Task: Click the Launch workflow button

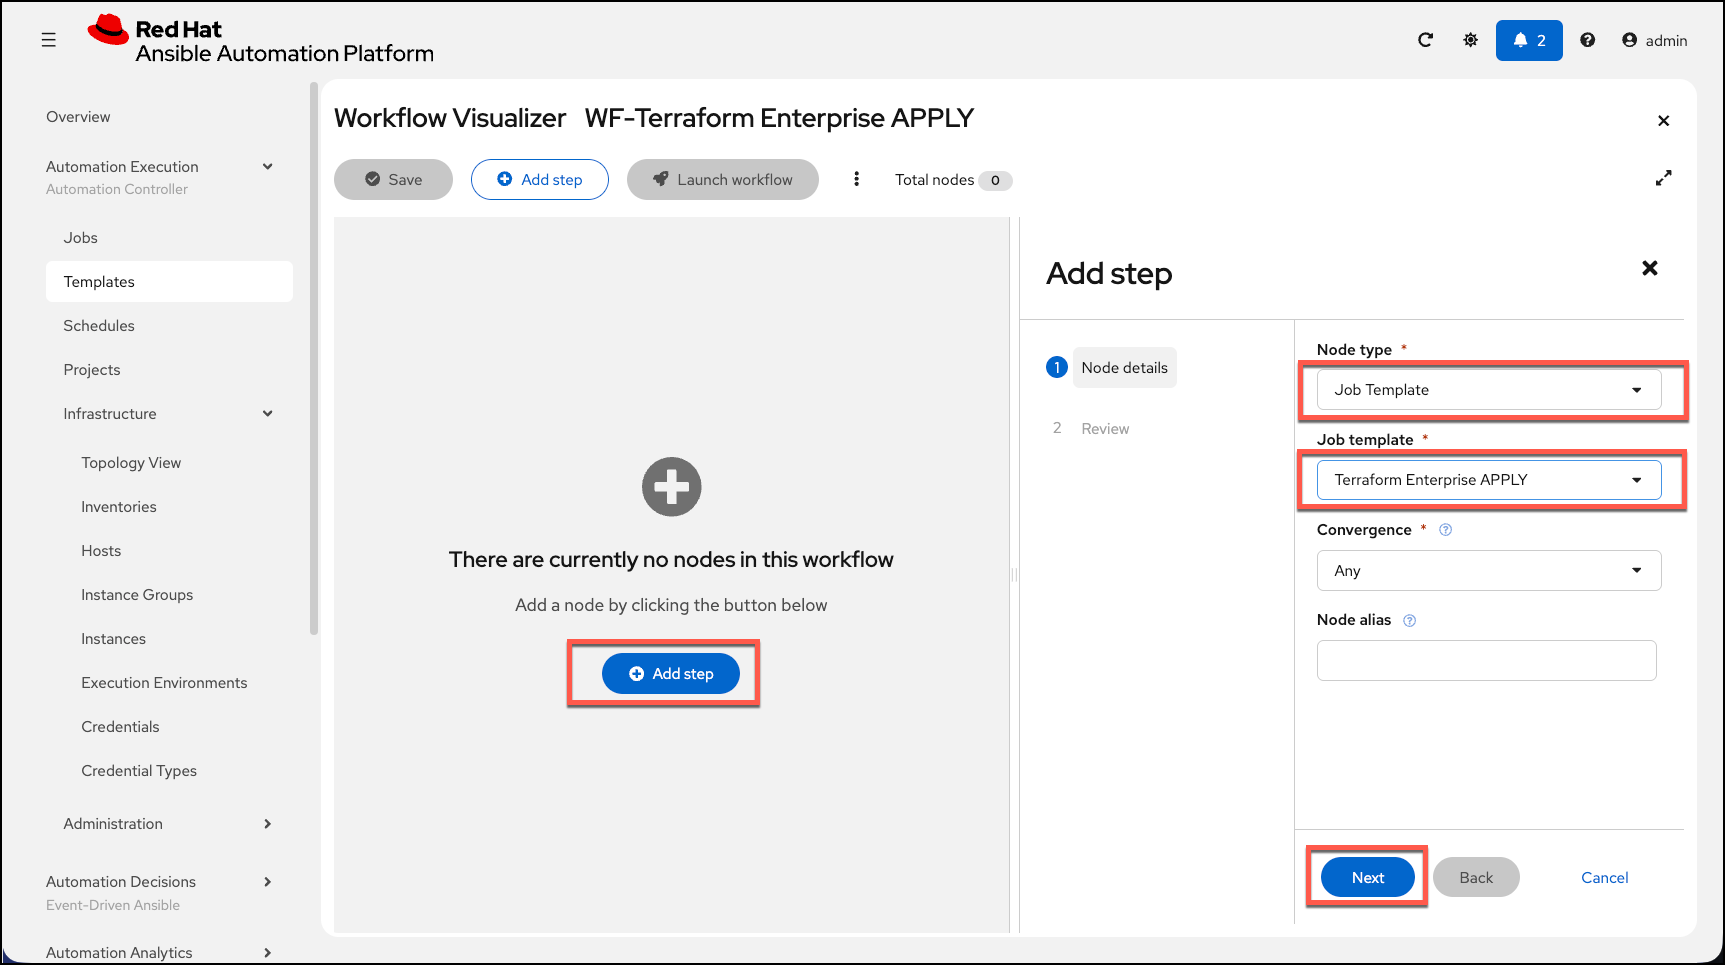Action: click(722, 179)
